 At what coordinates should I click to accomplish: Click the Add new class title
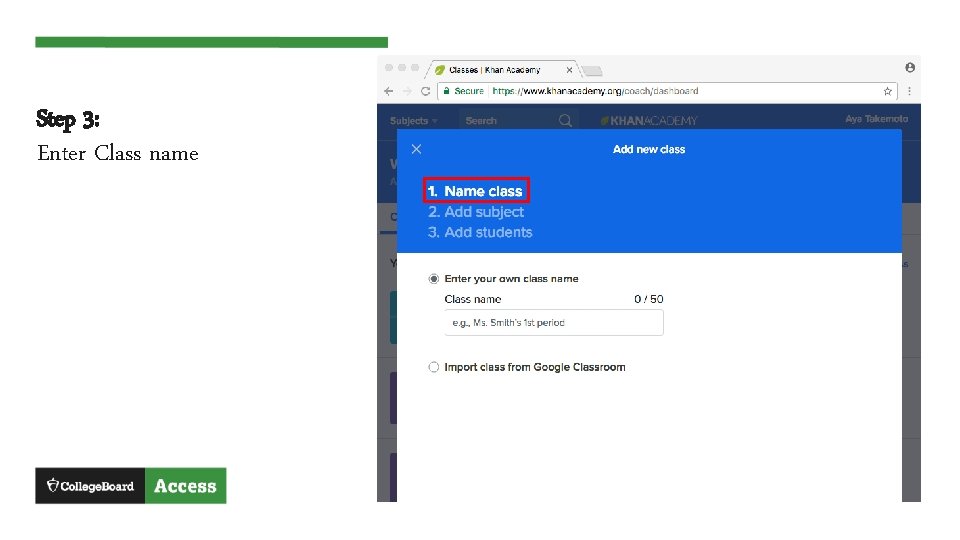point(649,149)
